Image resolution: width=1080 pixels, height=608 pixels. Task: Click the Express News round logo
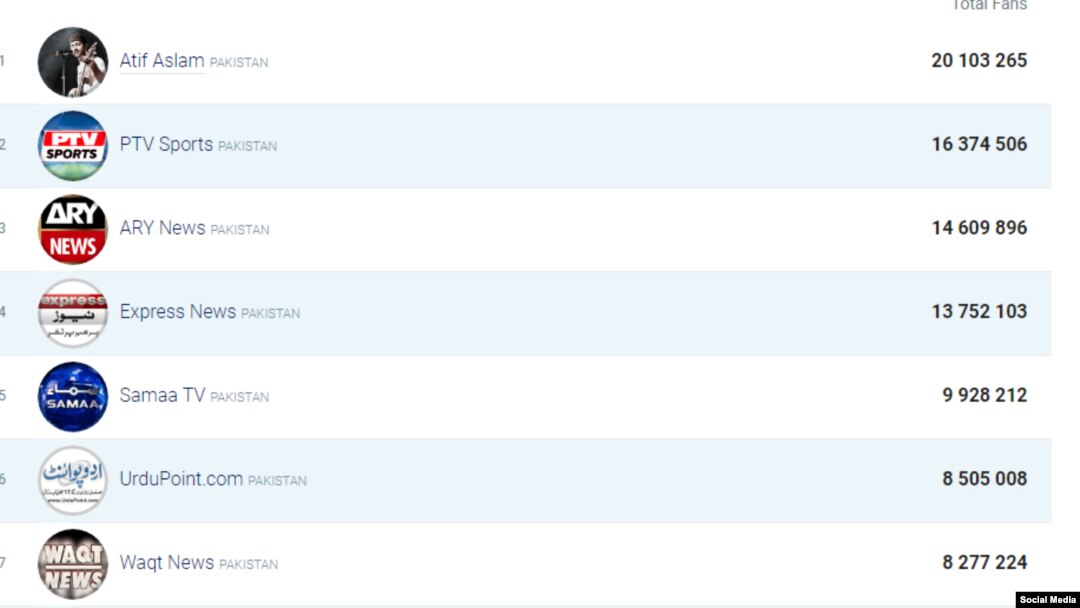click(72, 313)
